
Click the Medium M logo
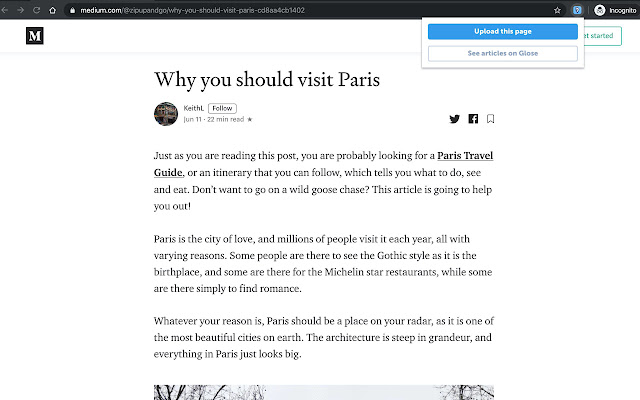pos(35,36)
